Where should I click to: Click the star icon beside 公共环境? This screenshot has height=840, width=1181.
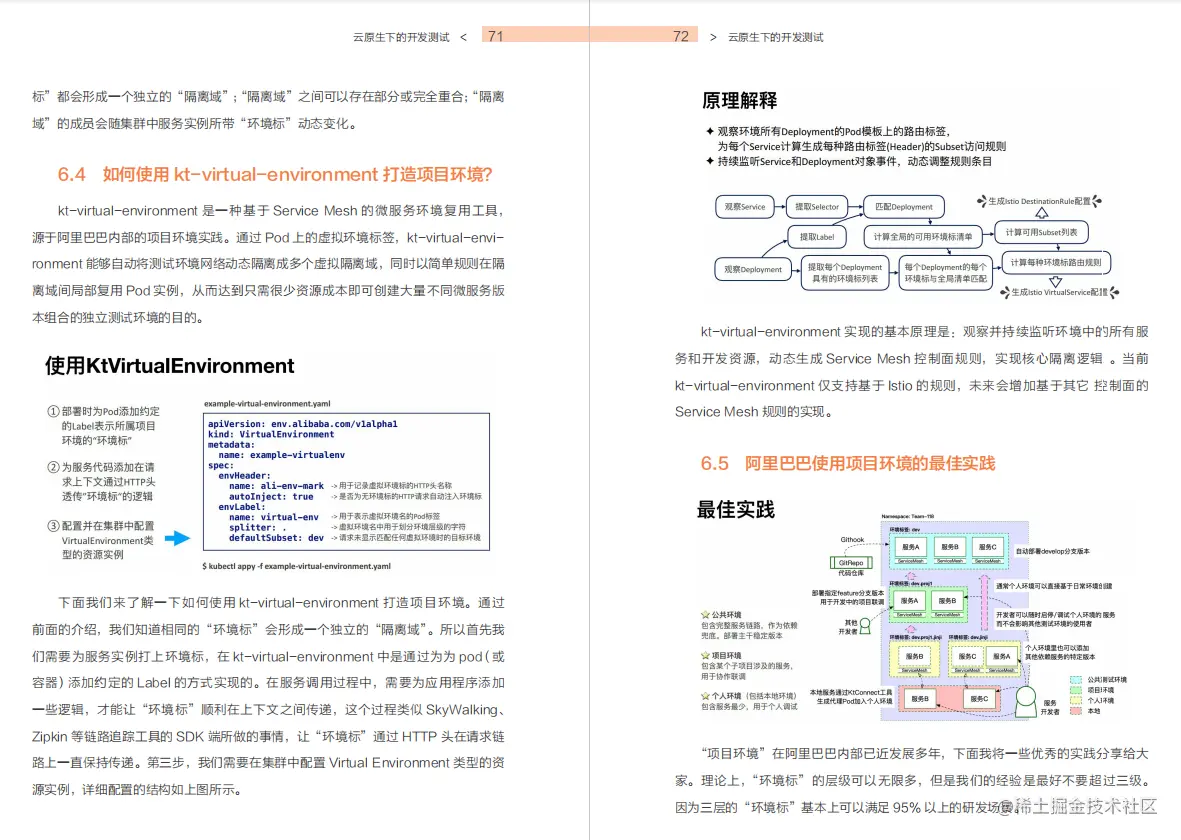[x=705, y=615]
